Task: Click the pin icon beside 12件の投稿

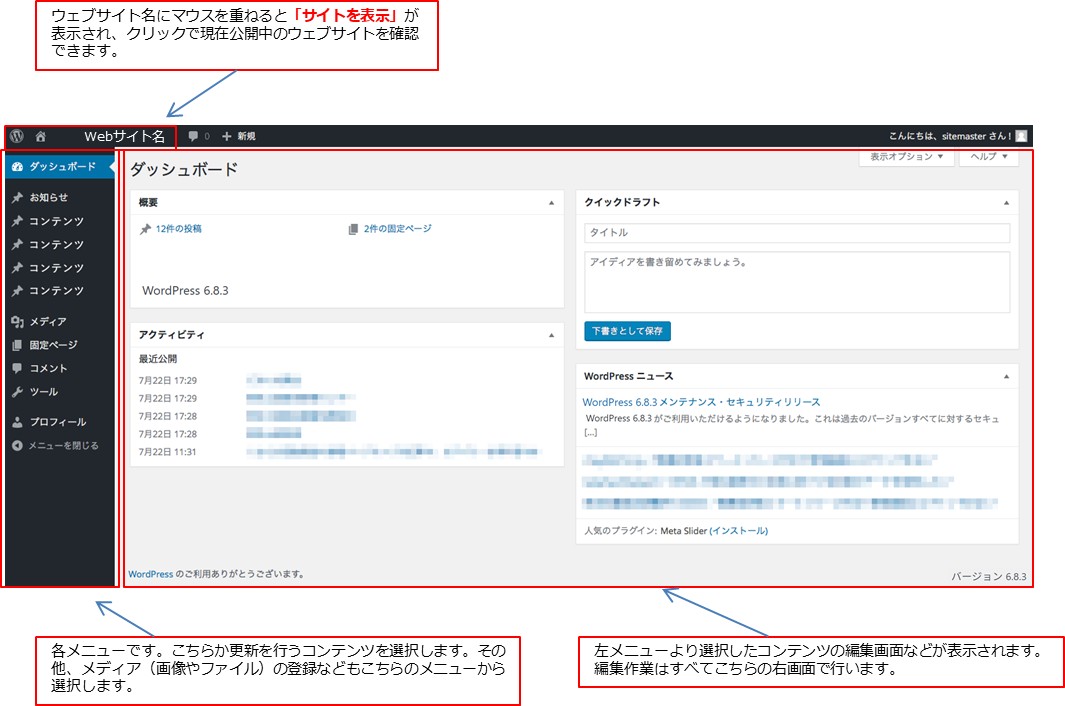Action: coord(145,229)
